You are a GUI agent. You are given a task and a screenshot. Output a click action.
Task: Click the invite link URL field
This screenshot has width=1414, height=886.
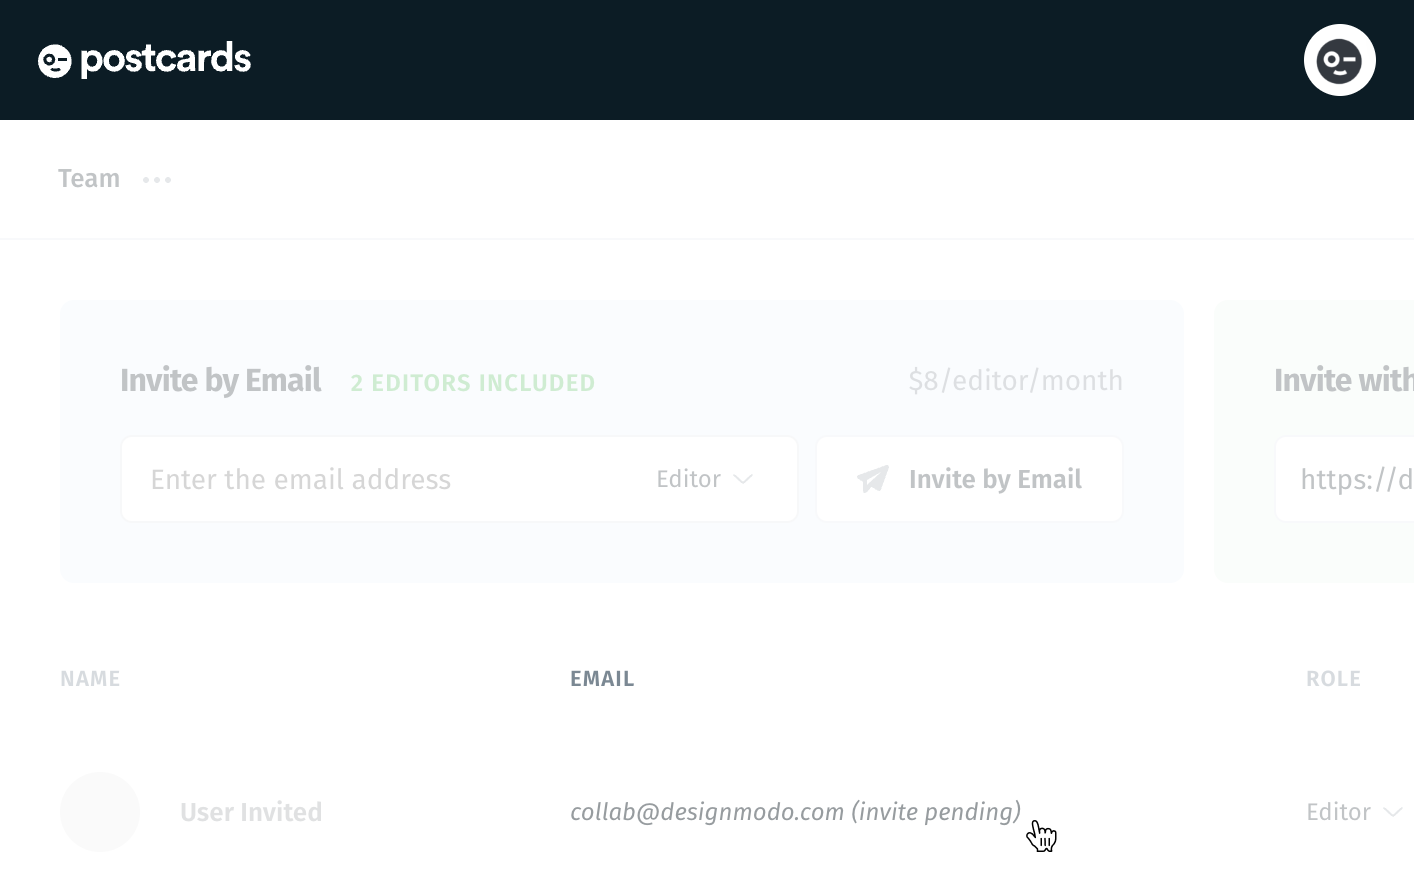point(1344,479)
